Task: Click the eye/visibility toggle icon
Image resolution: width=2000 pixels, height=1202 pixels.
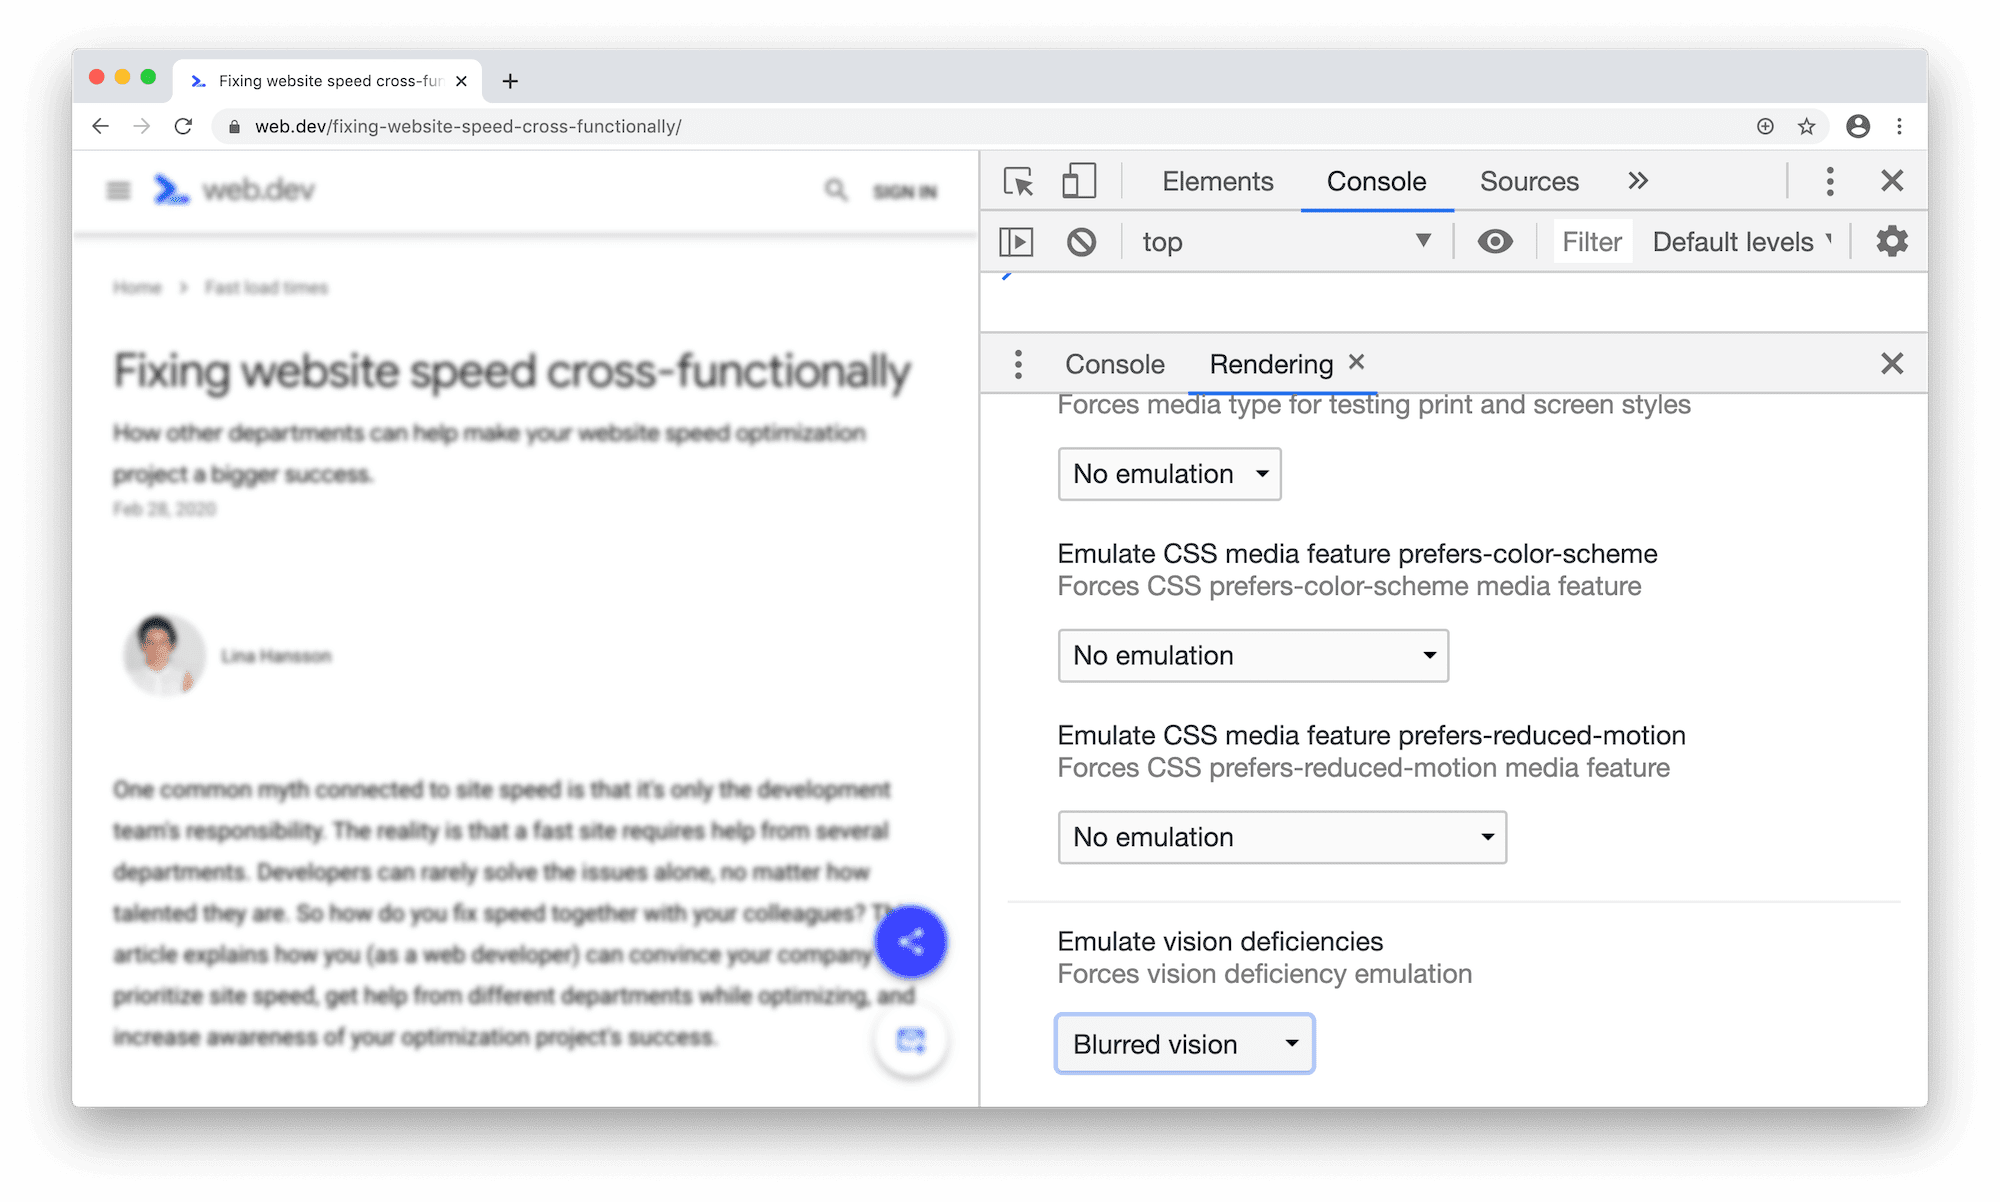Action: (1494, 240)
